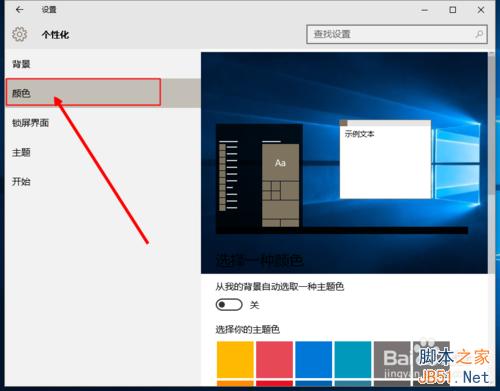Click the desktop color preview image
This screenshot has height=391, width=500.
344,163
